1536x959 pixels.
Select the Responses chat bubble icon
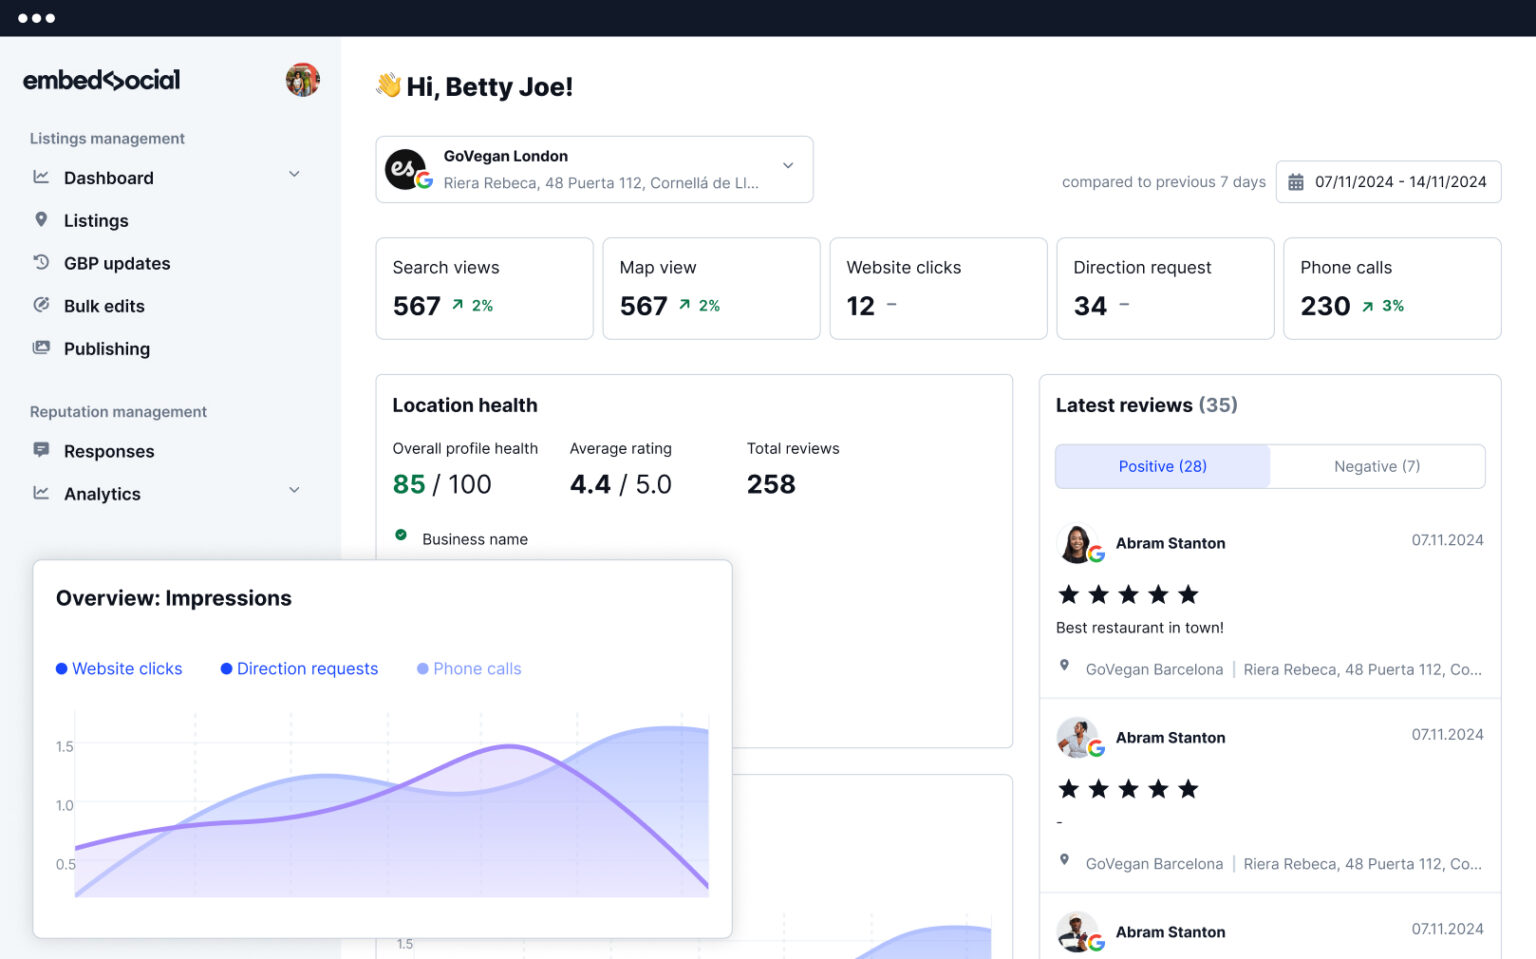point(41,450)
